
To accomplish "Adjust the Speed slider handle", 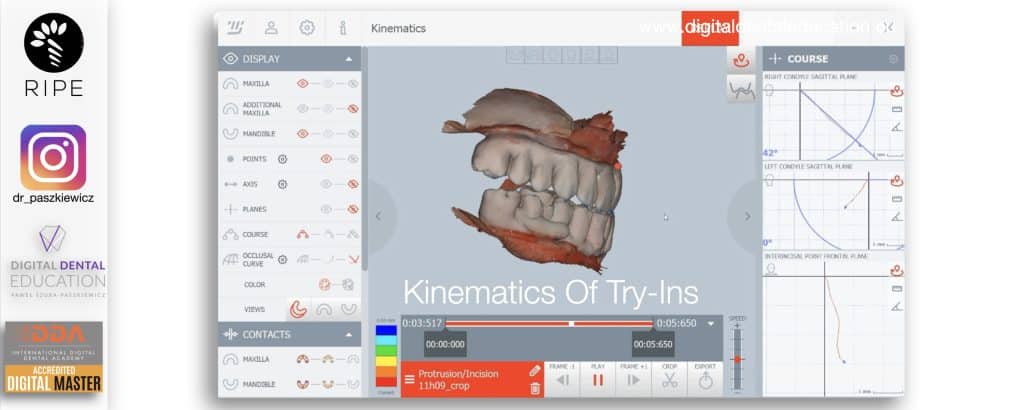I will click(x=738, y=358).
